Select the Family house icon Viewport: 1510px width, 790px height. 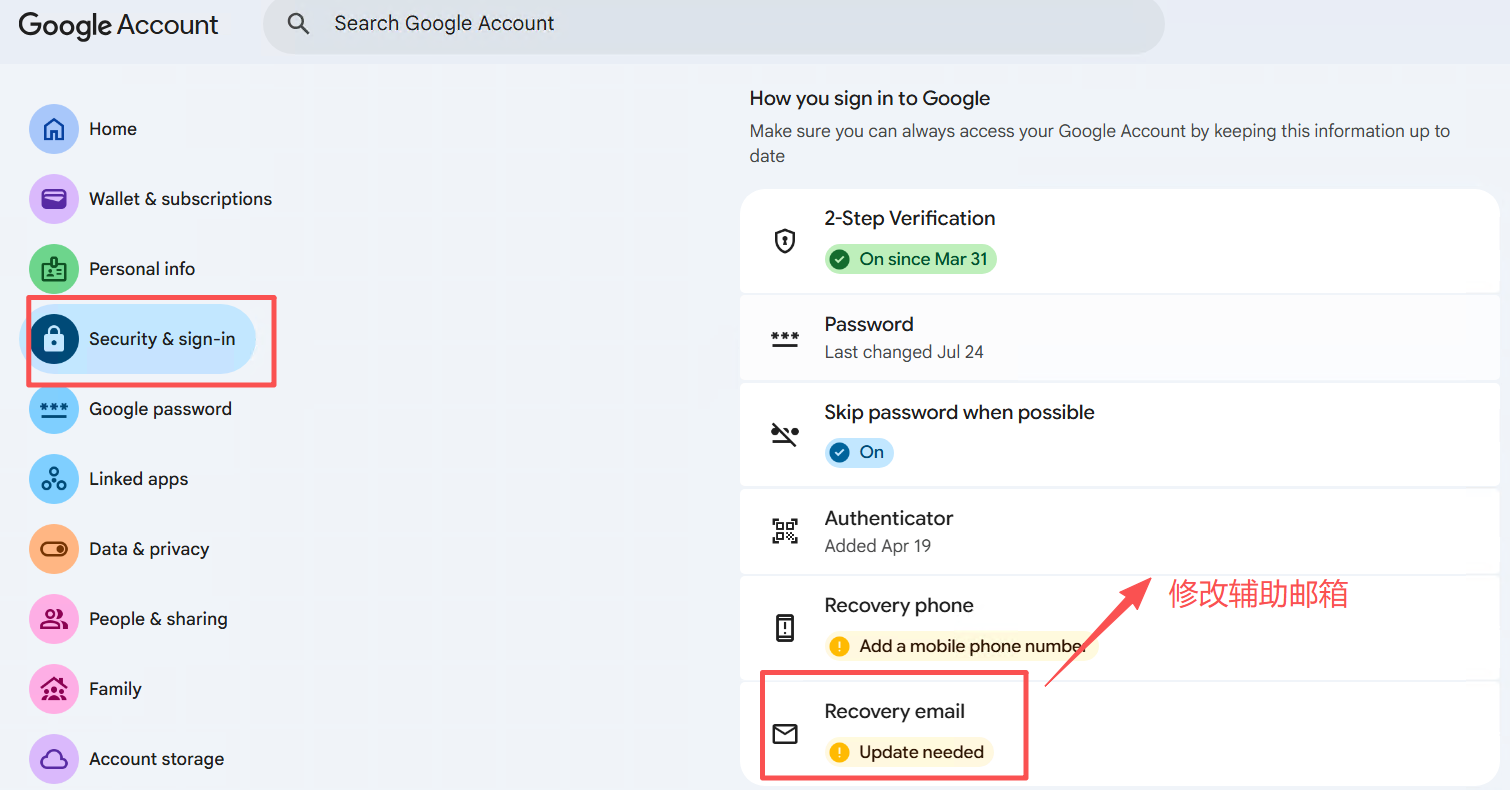click(x=54, y=689)
